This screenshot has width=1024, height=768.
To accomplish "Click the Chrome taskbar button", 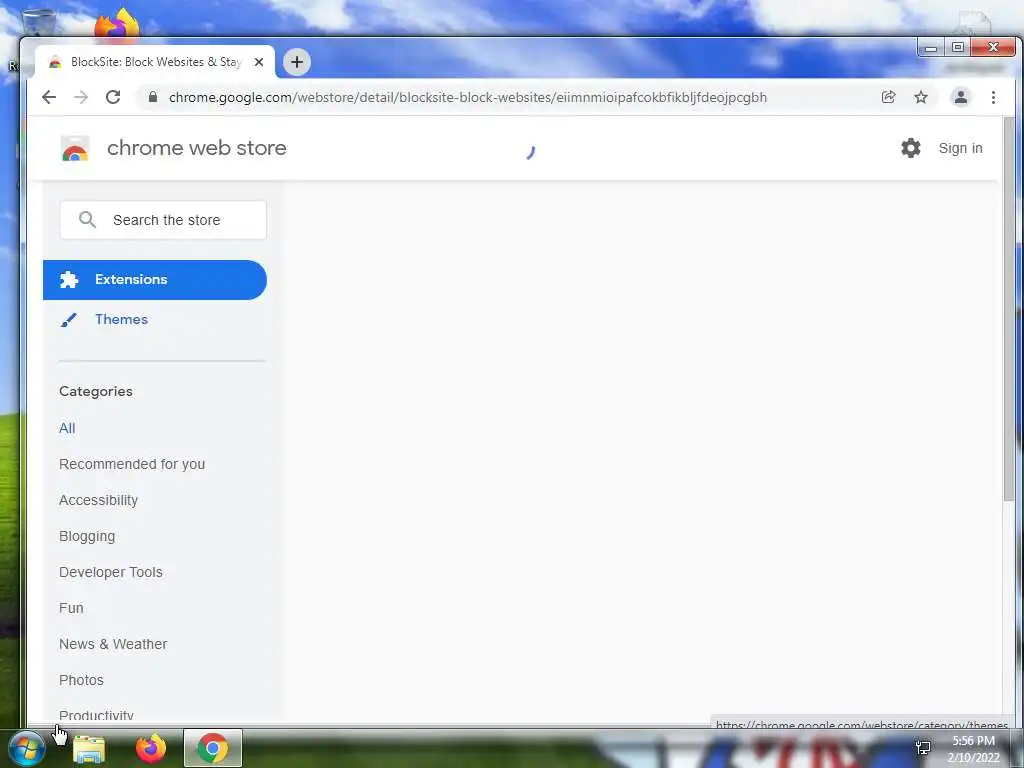I will click(x=213, y=748).
